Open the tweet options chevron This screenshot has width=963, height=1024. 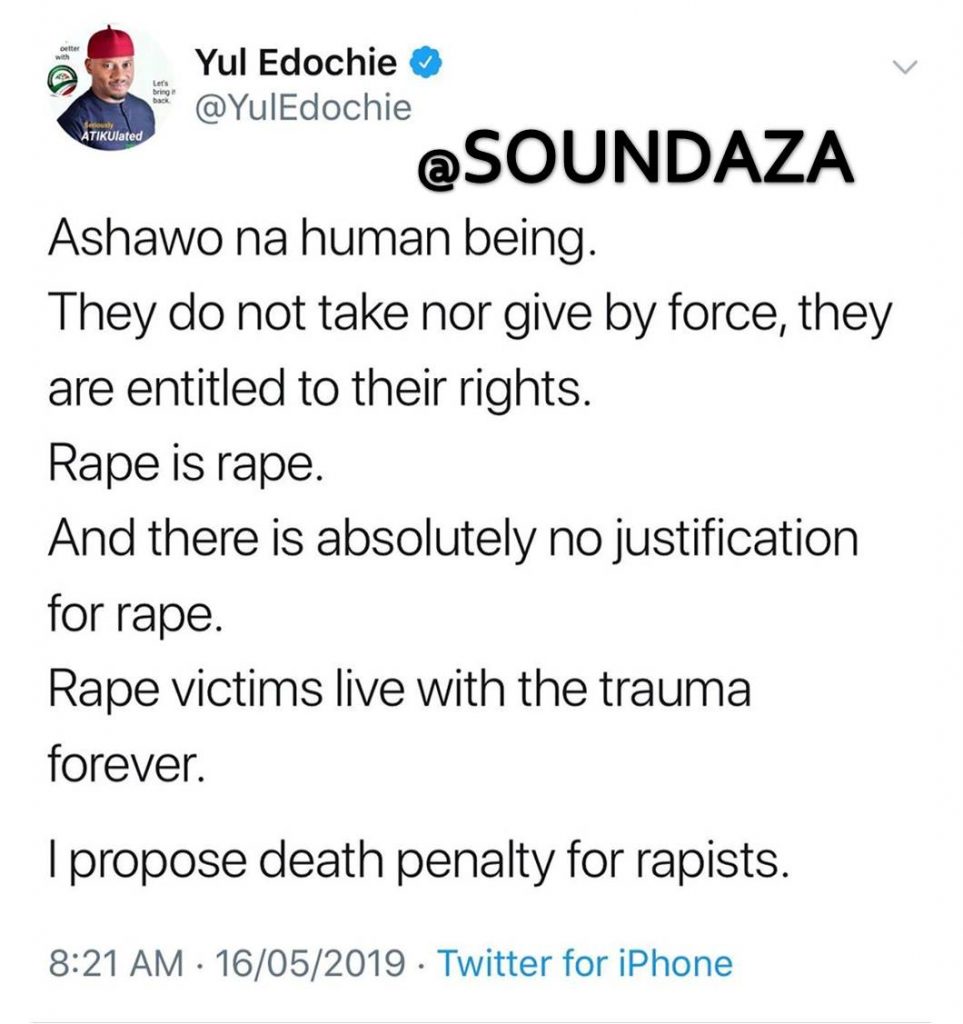pos(904,67)
